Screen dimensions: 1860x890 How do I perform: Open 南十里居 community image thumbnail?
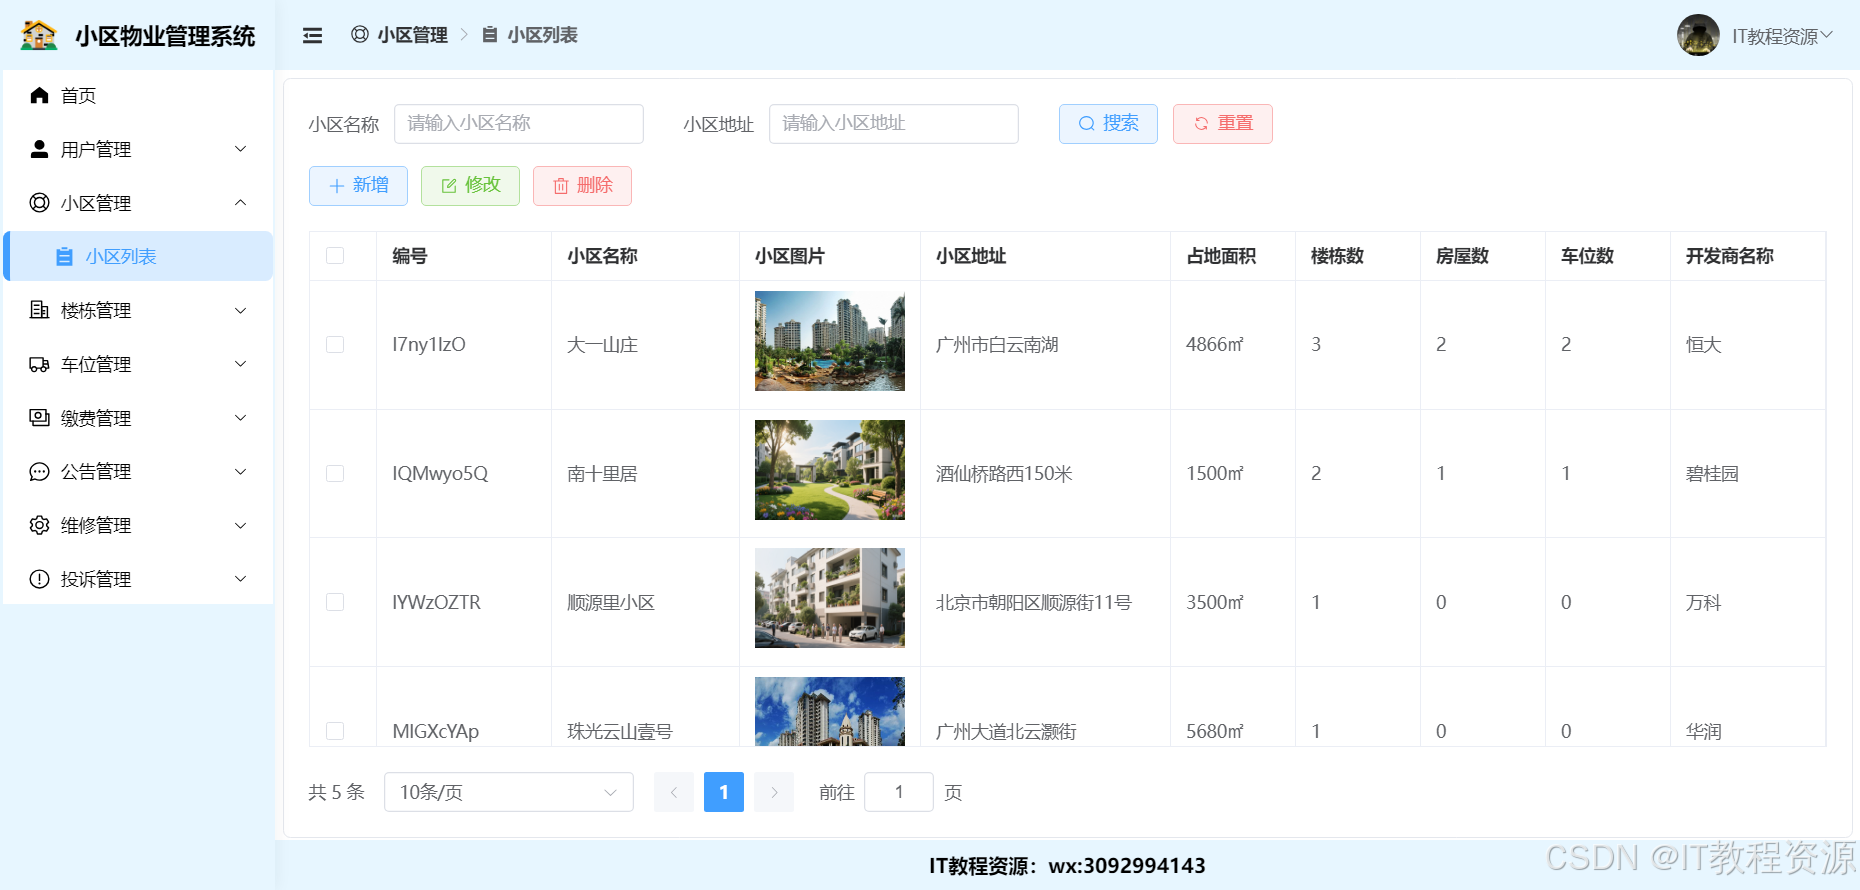point(830,470)
